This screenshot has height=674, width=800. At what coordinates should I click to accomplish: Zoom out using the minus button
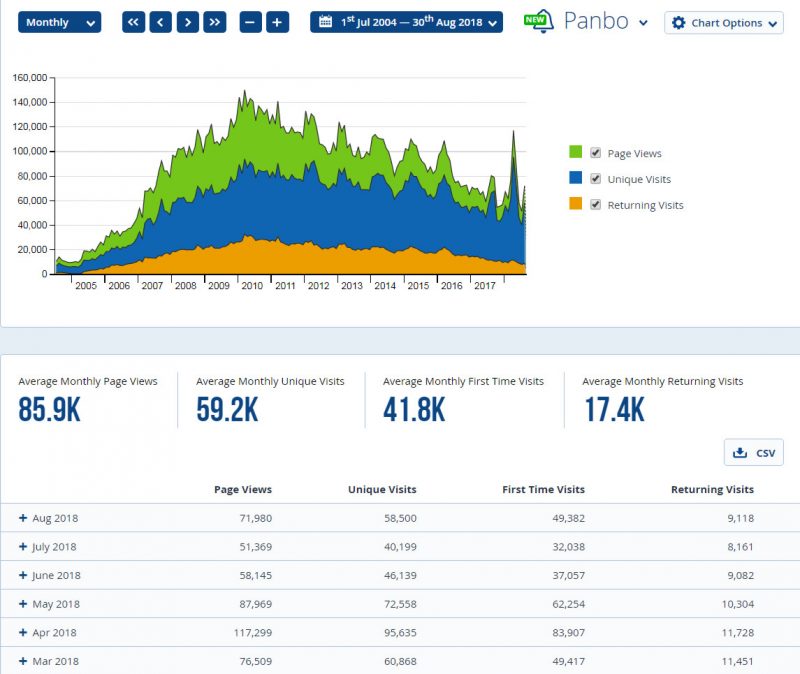(x=251, y=23)
